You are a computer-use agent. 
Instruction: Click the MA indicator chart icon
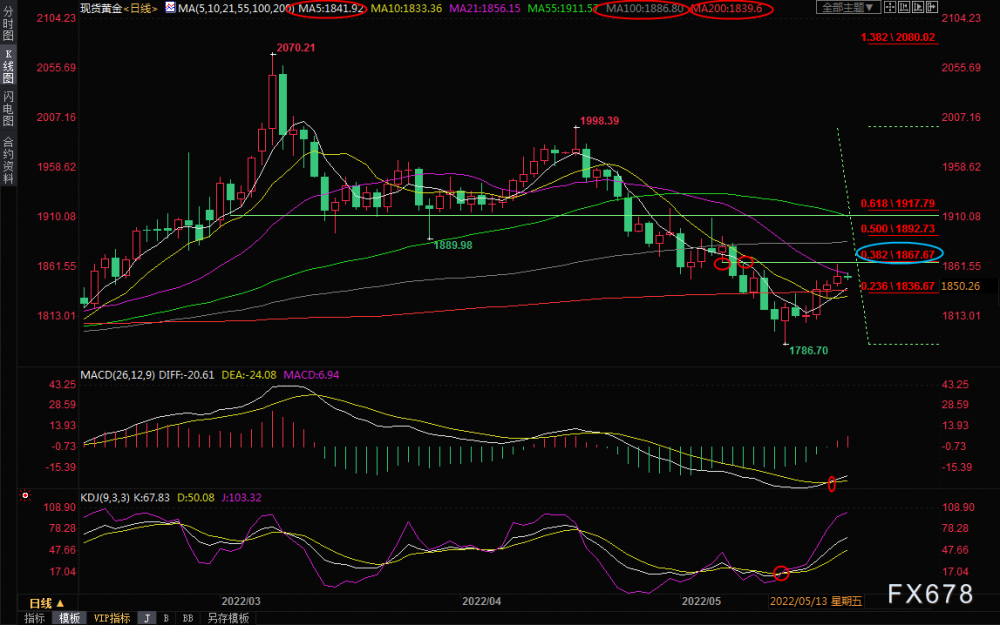[170, 8]
